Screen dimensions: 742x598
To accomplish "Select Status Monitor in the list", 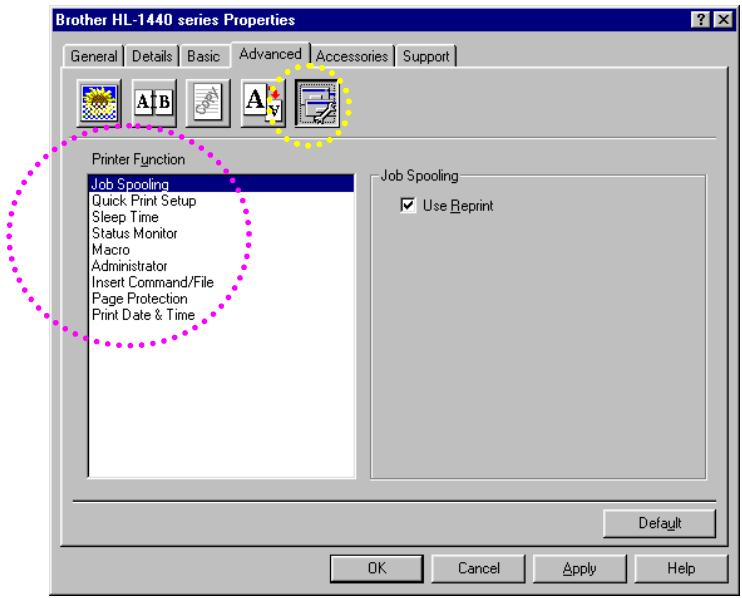I will click(x=221, y=233).
